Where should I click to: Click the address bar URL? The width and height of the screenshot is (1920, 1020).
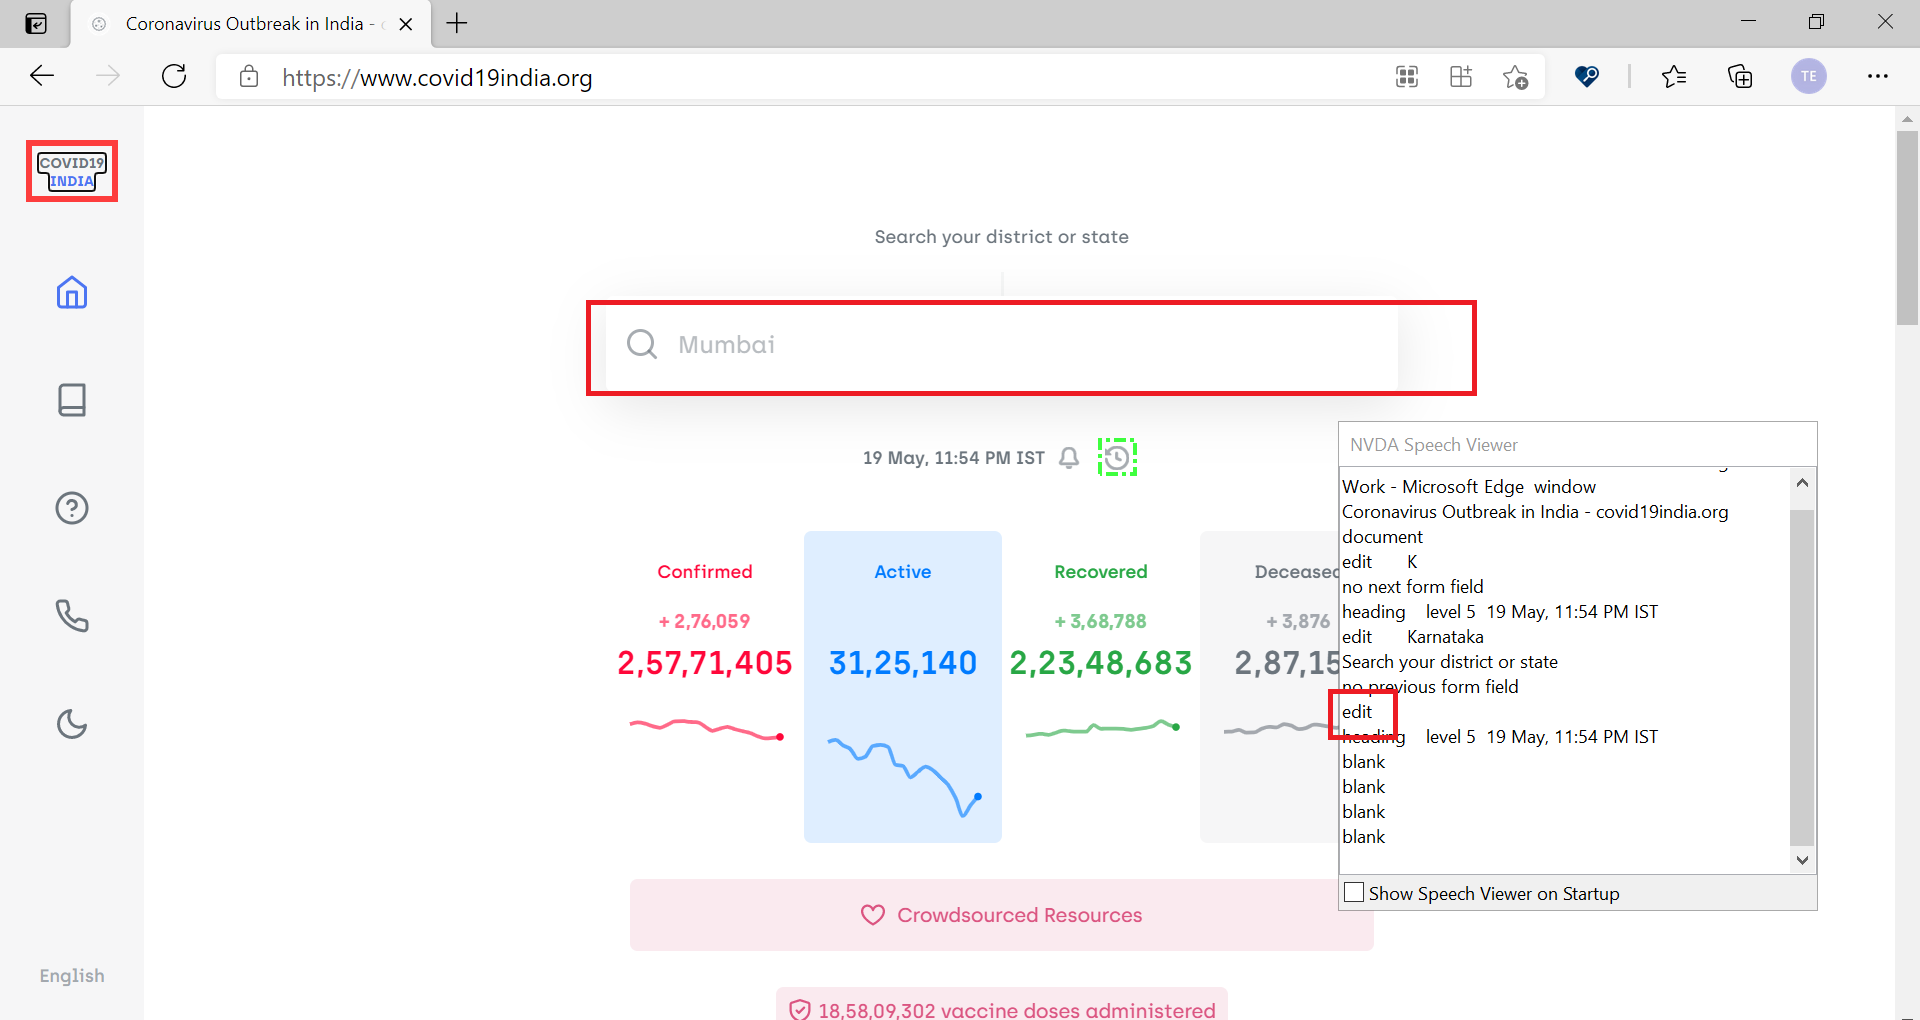(x=437, y=78)
